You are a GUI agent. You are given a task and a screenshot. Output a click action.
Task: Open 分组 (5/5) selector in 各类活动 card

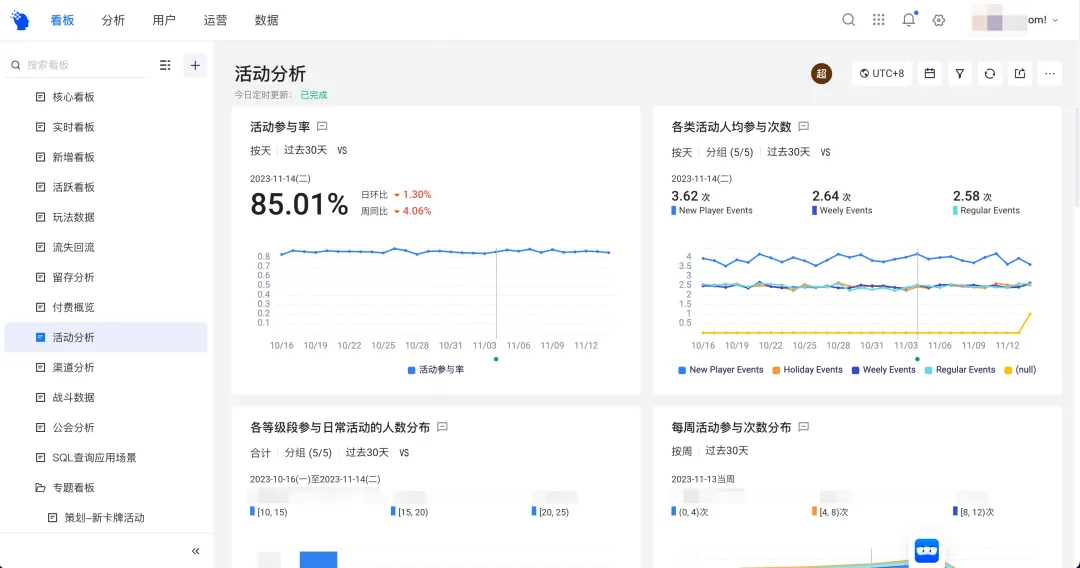pos(729,152)
